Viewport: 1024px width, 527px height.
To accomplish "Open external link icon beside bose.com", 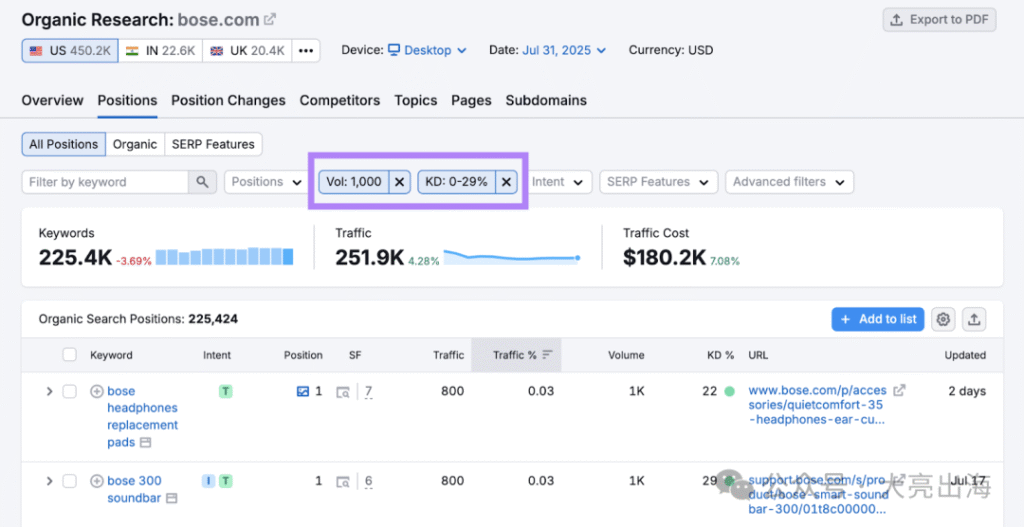I will [x=270, y=20].
